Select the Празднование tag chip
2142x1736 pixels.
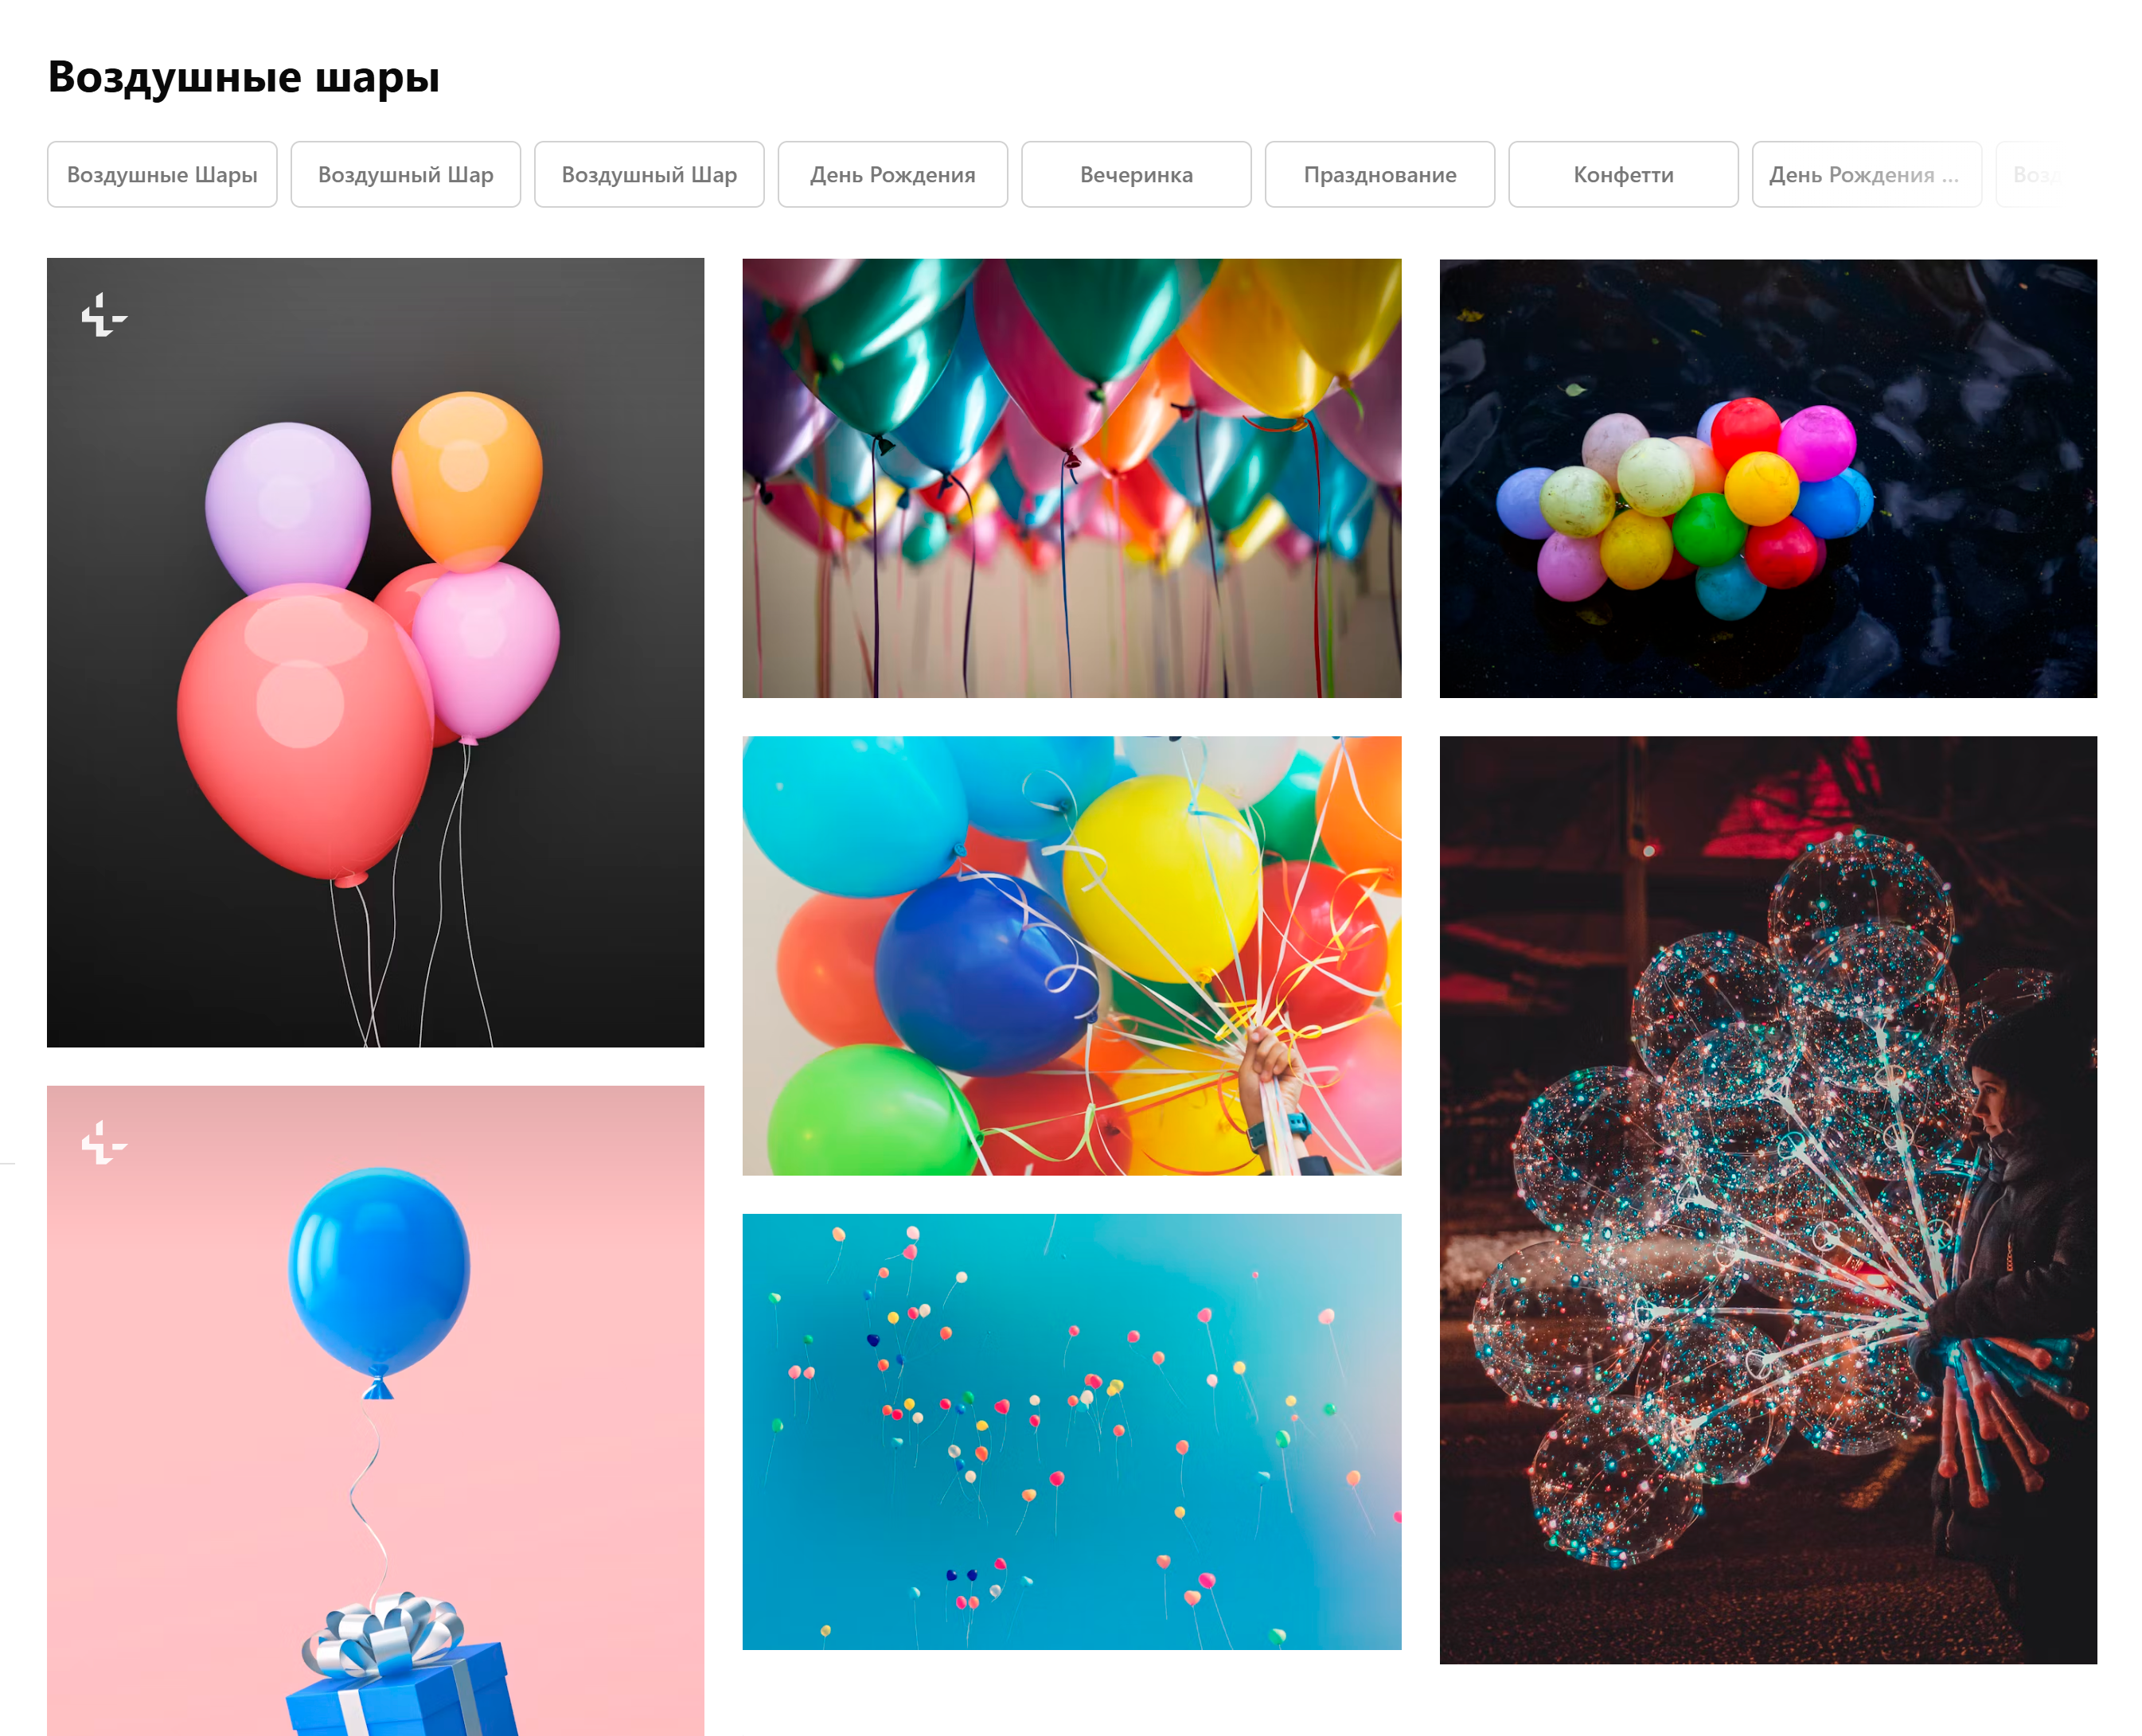(1379, 174)
